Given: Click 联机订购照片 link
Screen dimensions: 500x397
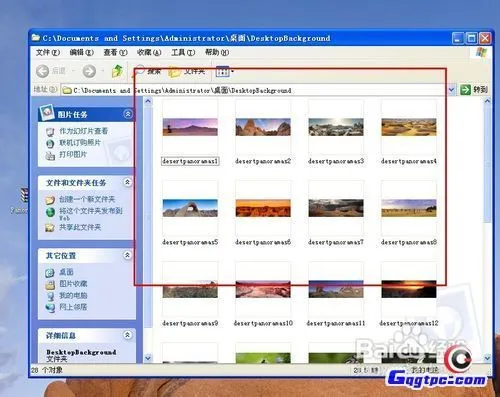Looking at the screenshot, I should pos(80,143).
